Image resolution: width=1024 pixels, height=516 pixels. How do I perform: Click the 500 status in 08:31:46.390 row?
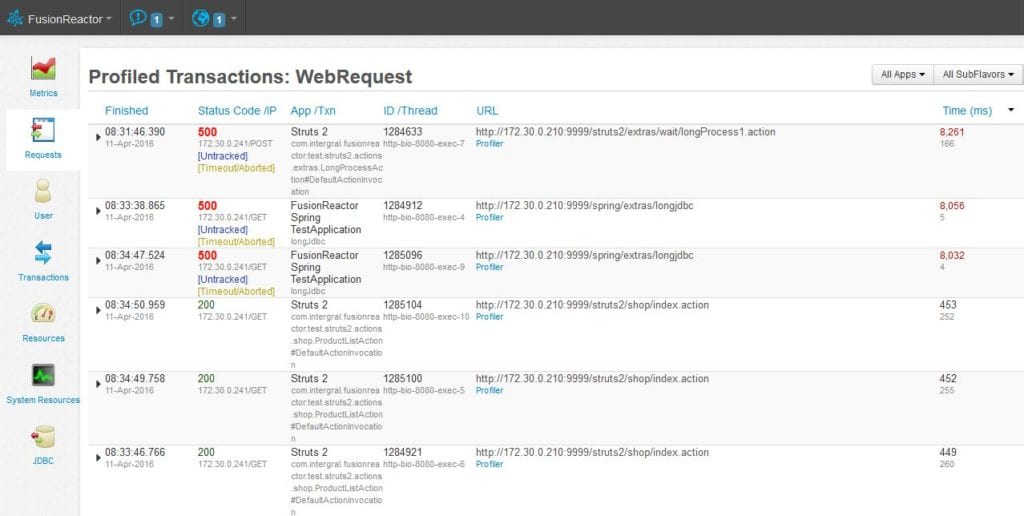207,133
